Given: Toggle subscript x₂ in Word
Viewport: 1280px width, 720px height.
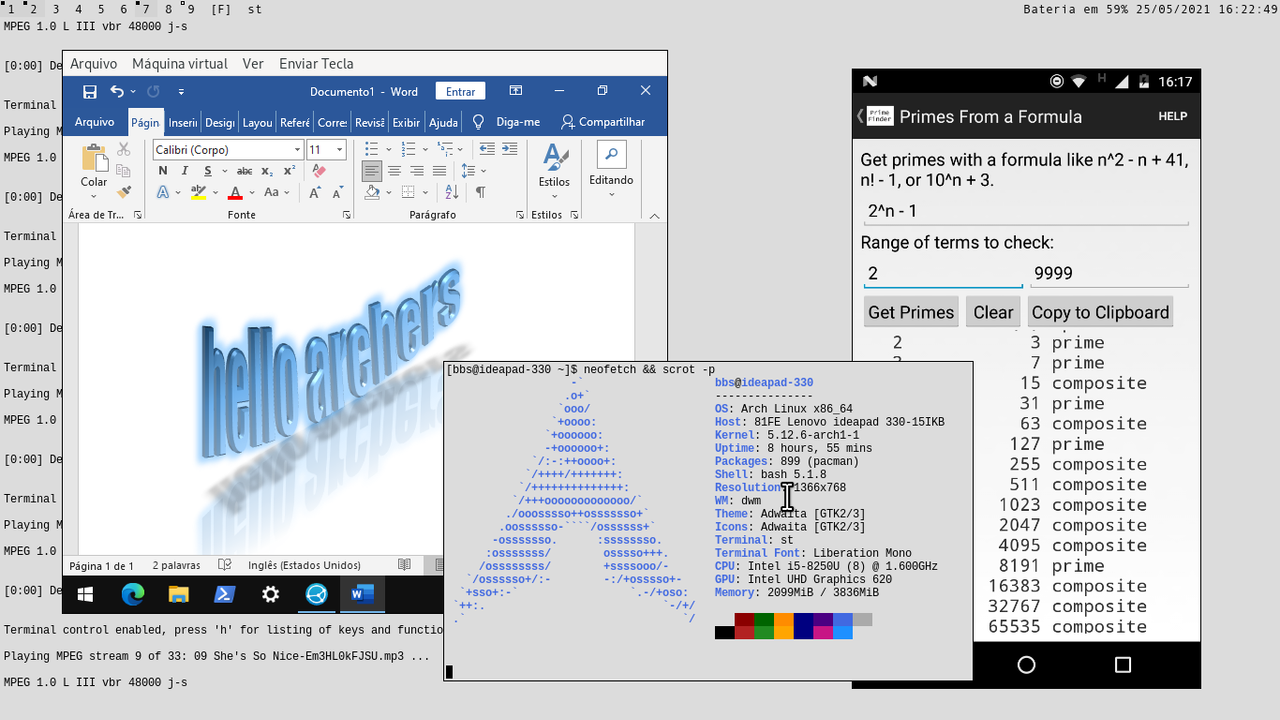Looking at the screenshot, I should click(x=268, y=171).
